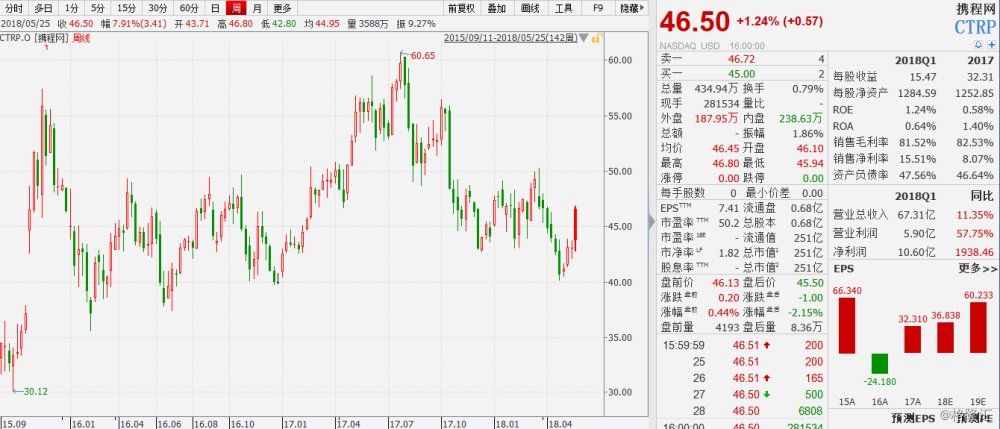Select the 月 monthly K-line tab

(x=257, y=7)
